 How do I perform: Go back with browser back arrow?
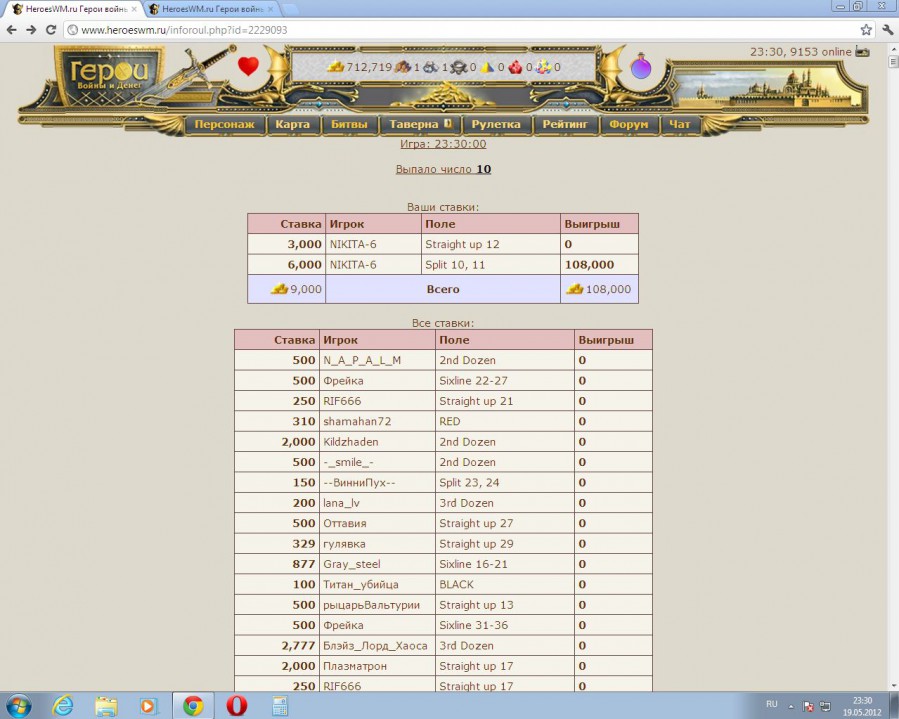click(11, 30)
